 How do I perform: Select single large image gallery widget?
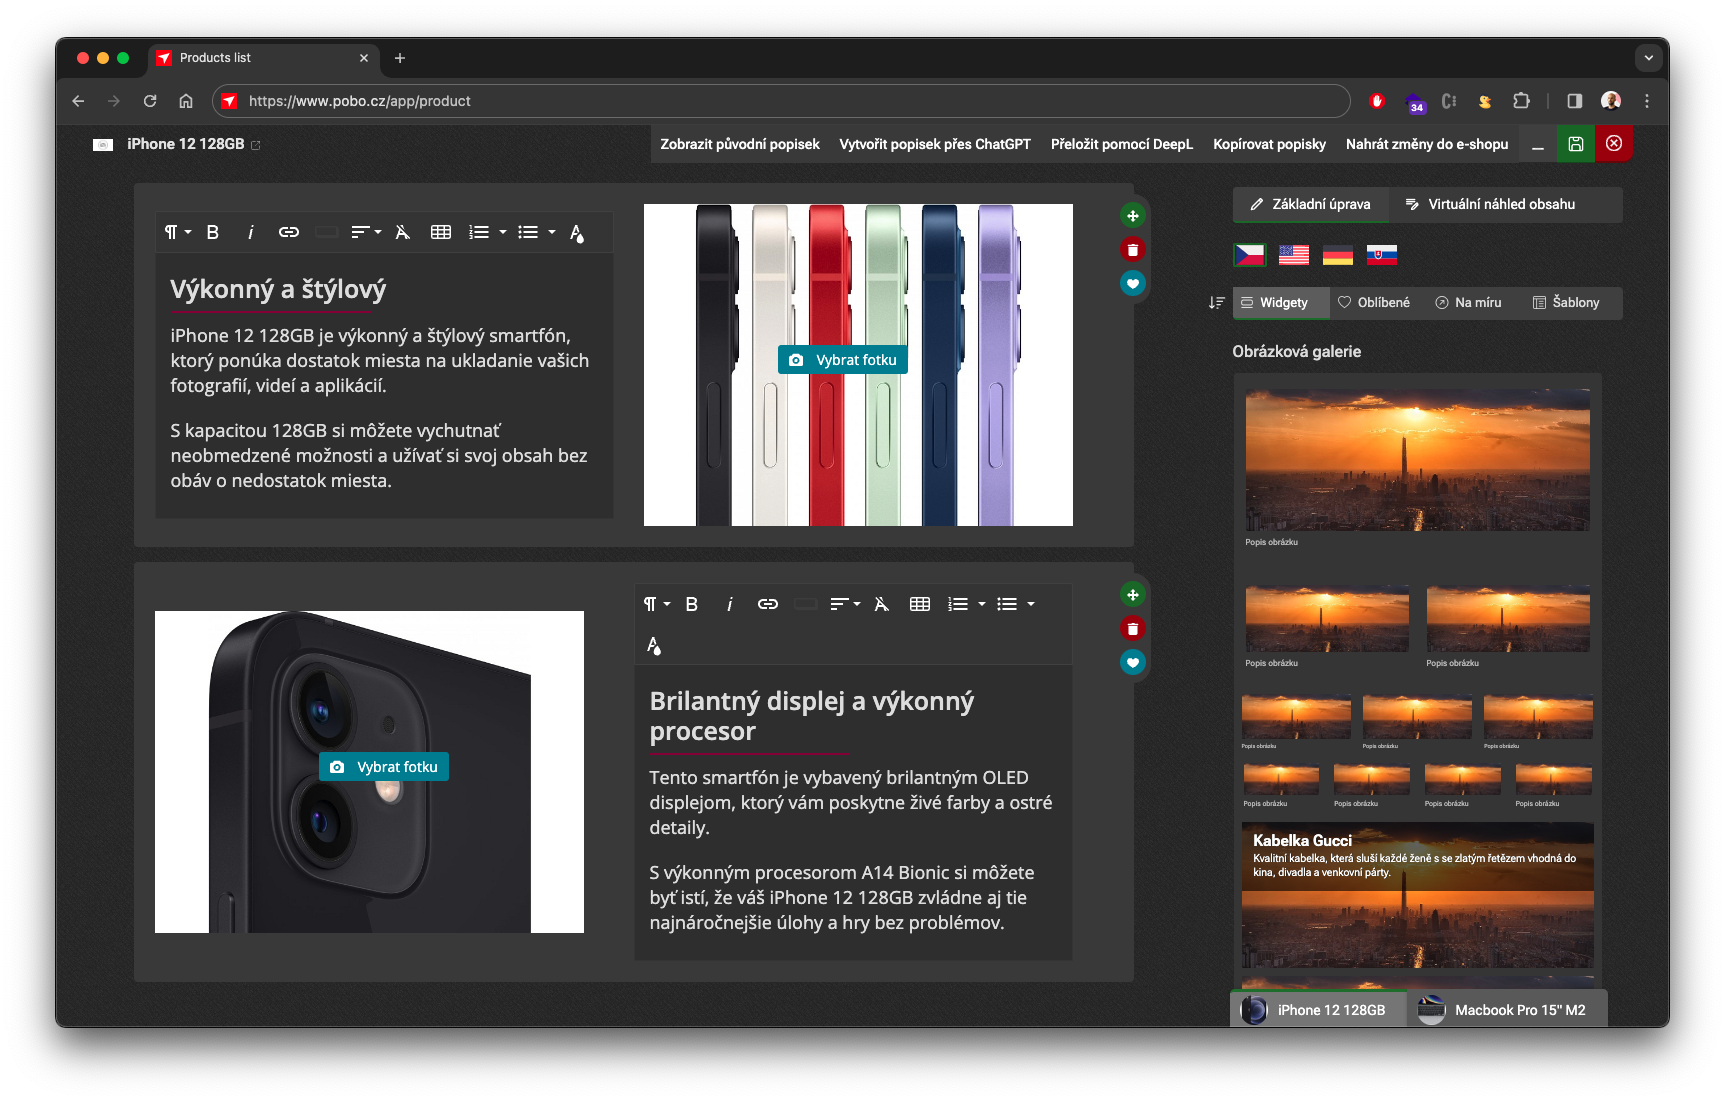point(1417,468)
